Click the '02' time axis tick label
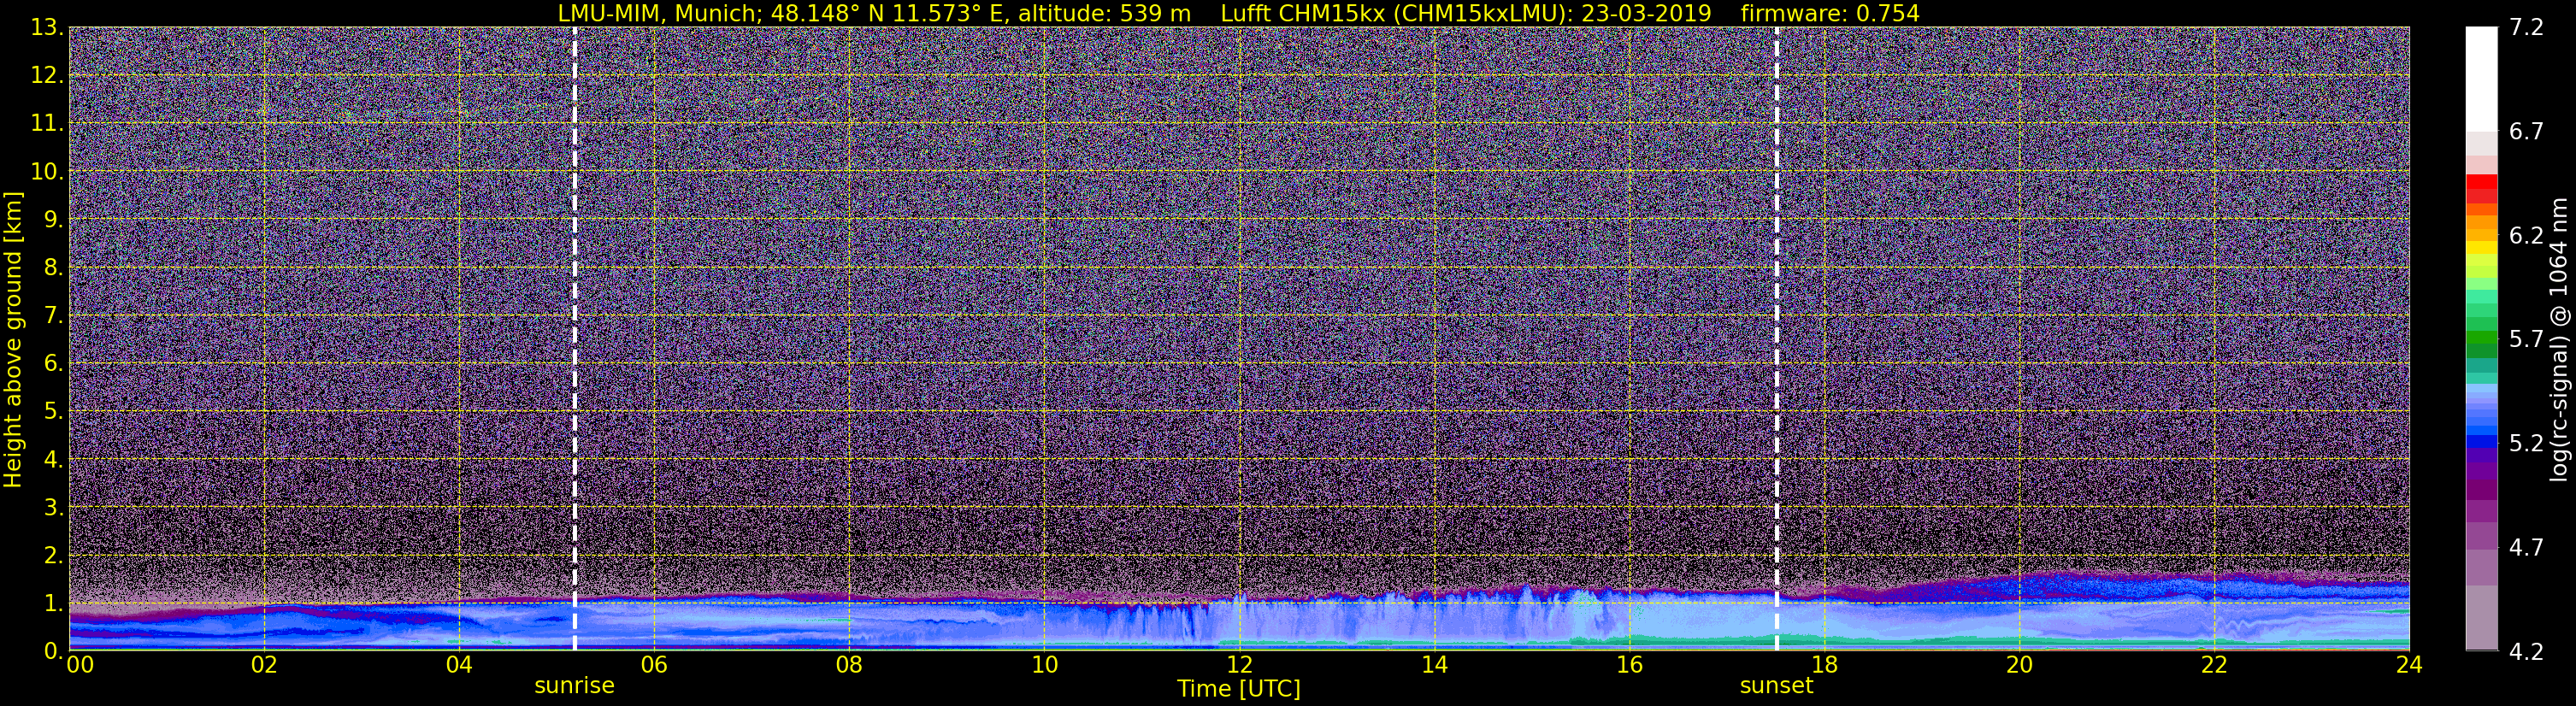Screen dimensions: 2576x706 (x=263, y=665)
